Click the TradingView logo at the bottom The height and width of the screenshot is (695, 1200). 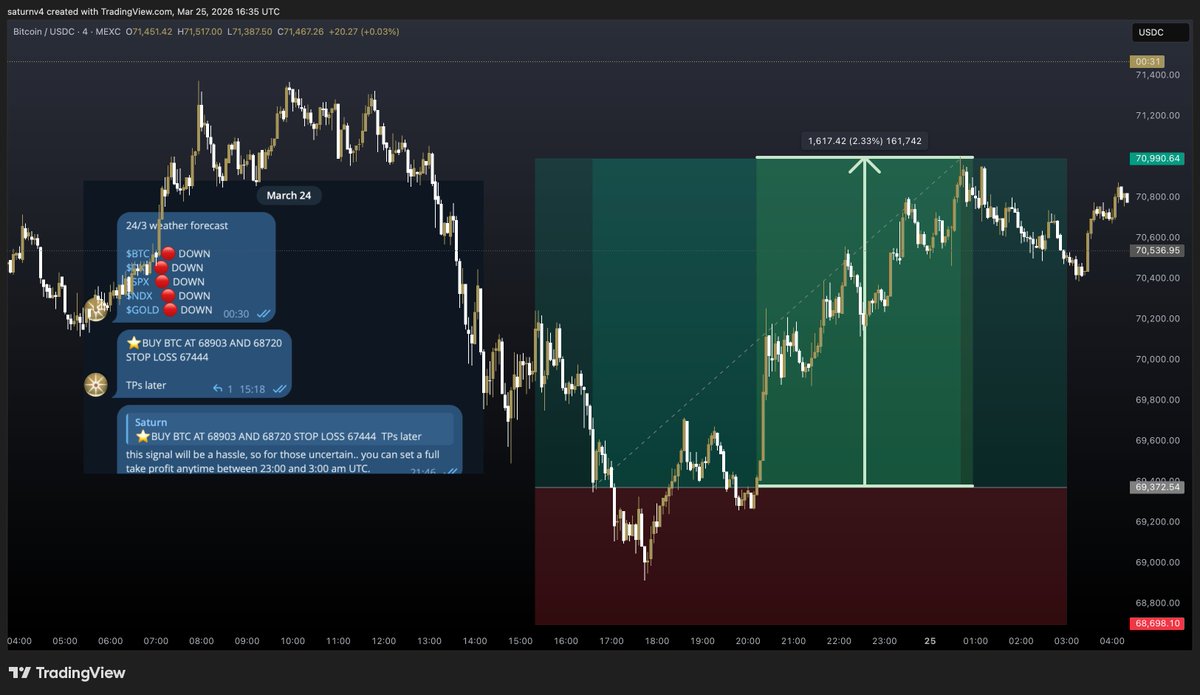pyautogui.click(x=67, y=673)
